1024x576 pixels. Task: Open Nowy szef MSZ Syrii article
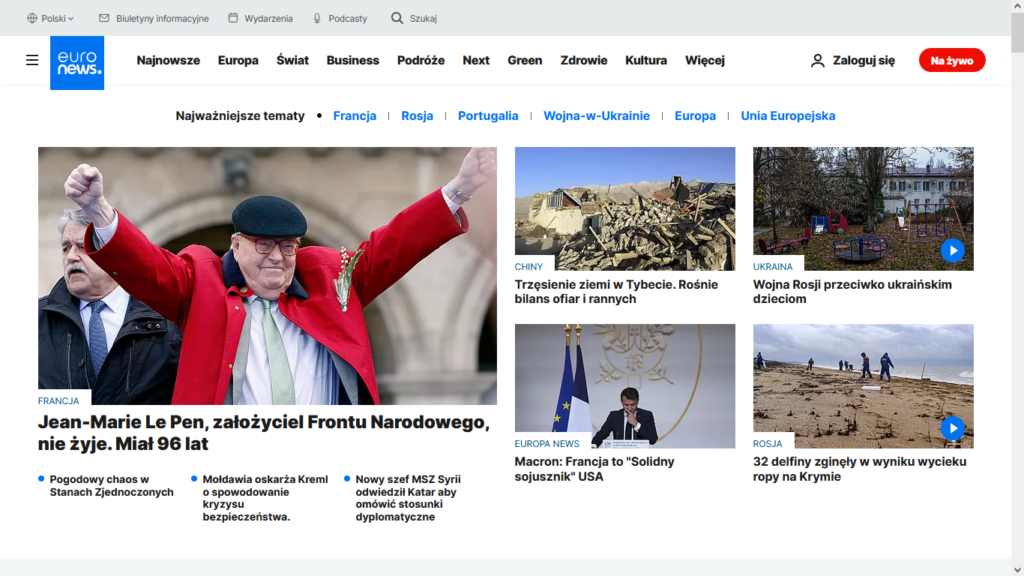click(x=408, y=498)
